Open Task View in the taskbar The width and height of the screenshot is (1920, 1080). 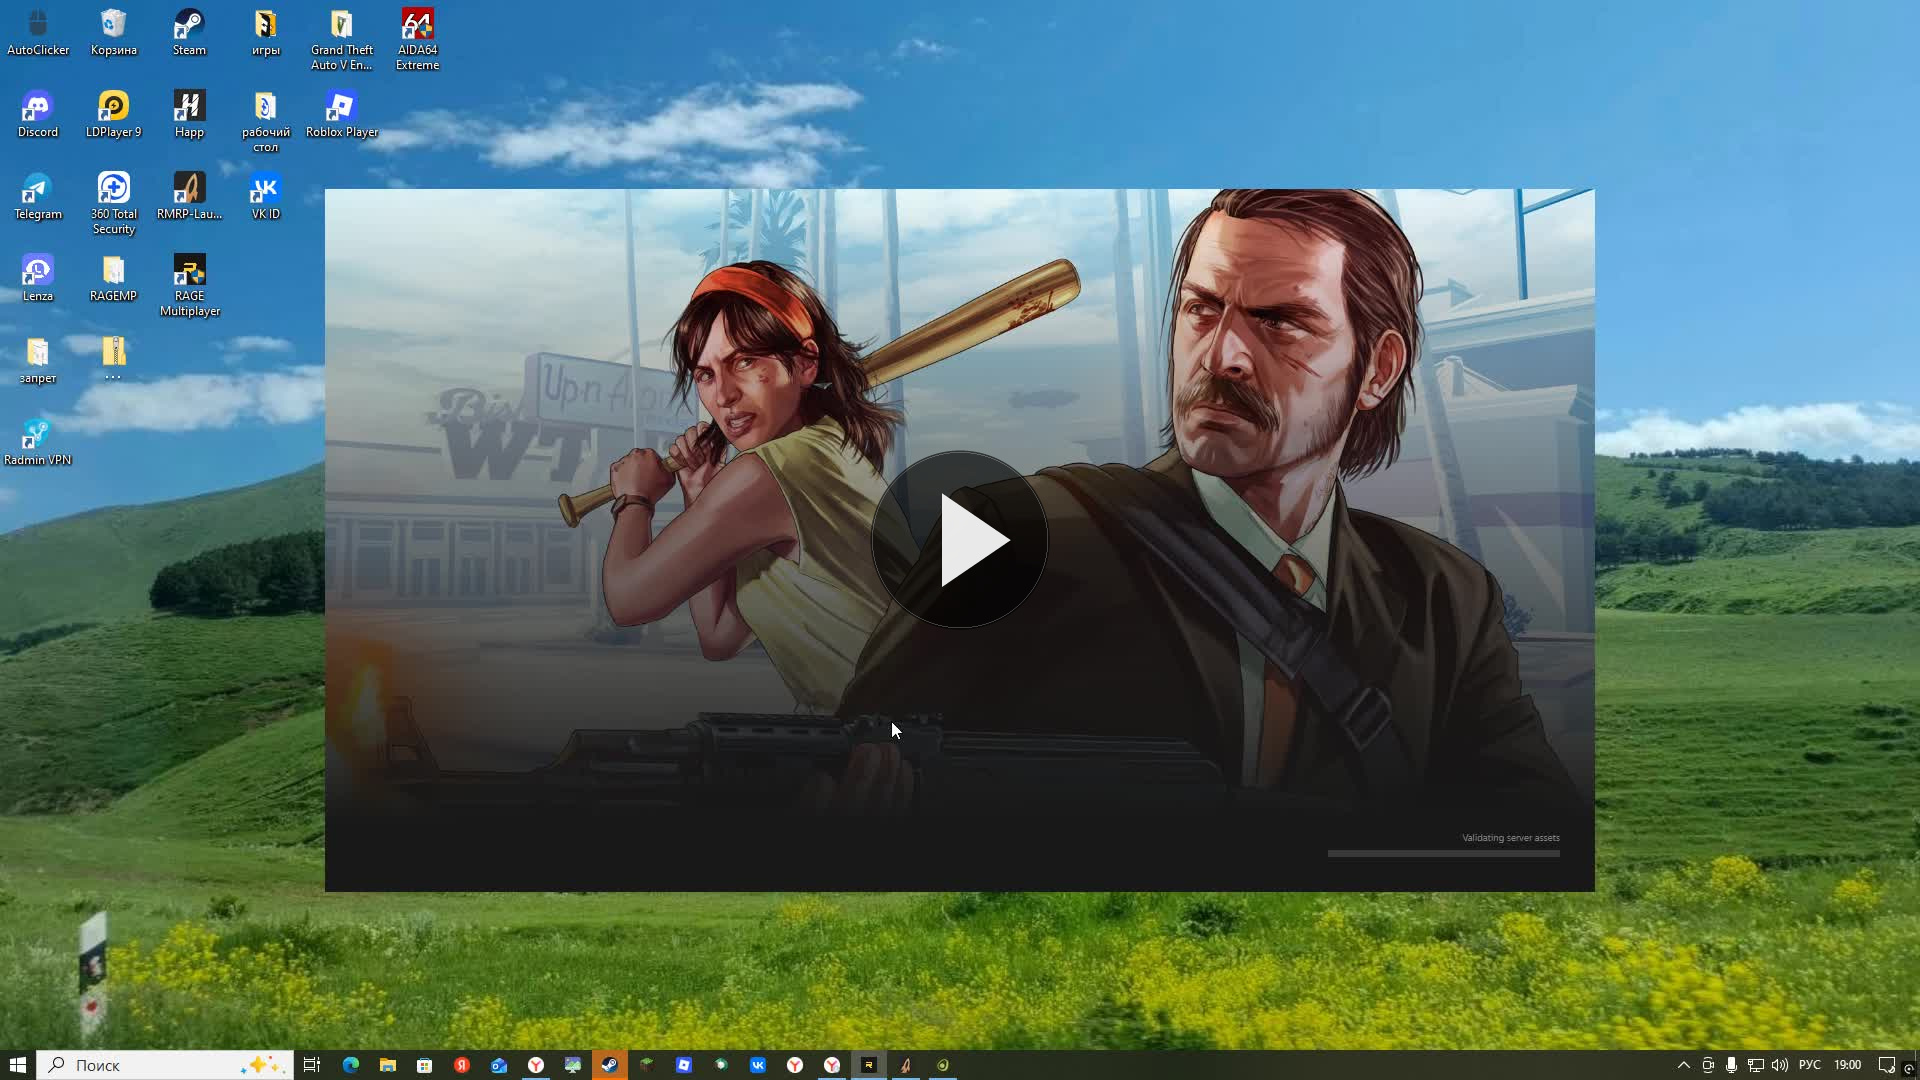(x=312, y=1065)
